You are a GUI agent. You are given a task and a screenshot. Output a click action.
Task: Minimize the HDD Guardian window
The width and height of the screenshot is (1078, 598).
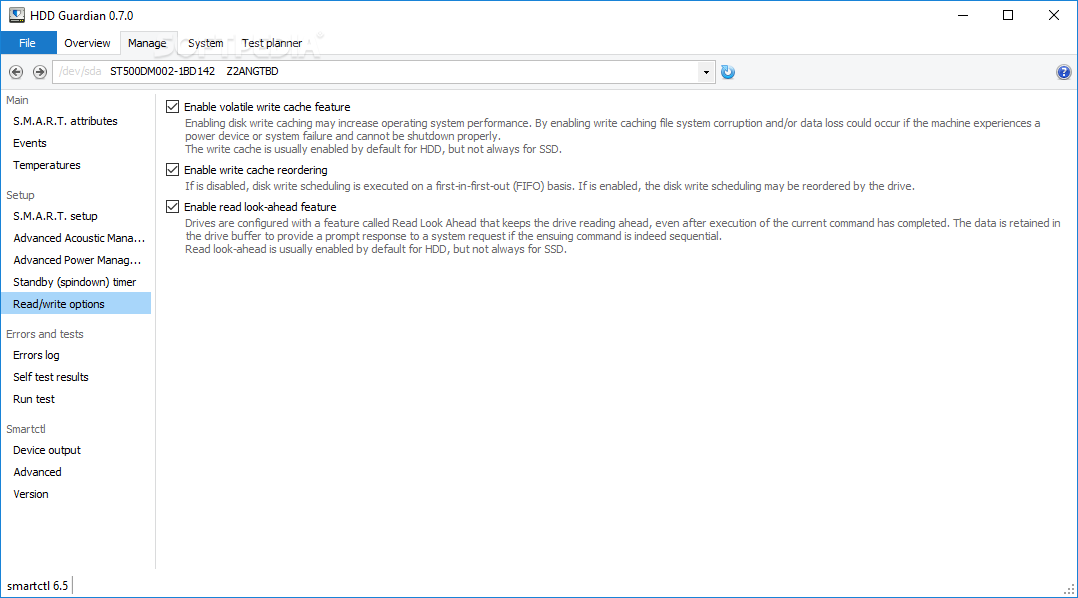point(962,15)
